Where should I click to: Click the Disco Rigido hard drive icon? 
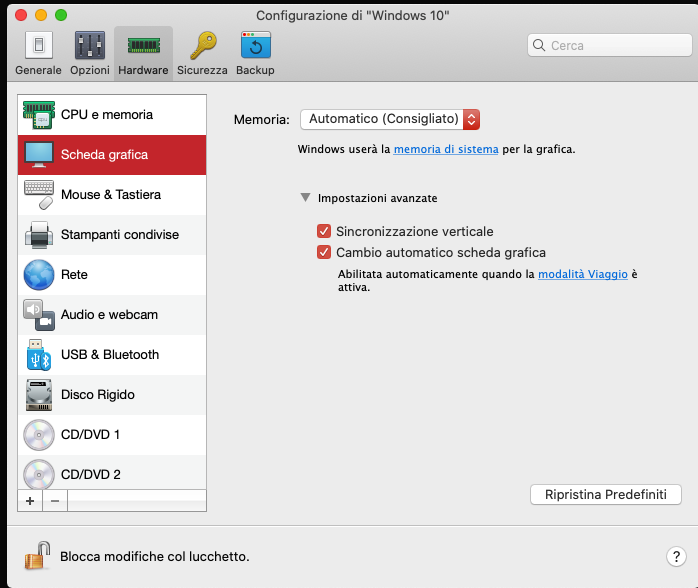39,395
